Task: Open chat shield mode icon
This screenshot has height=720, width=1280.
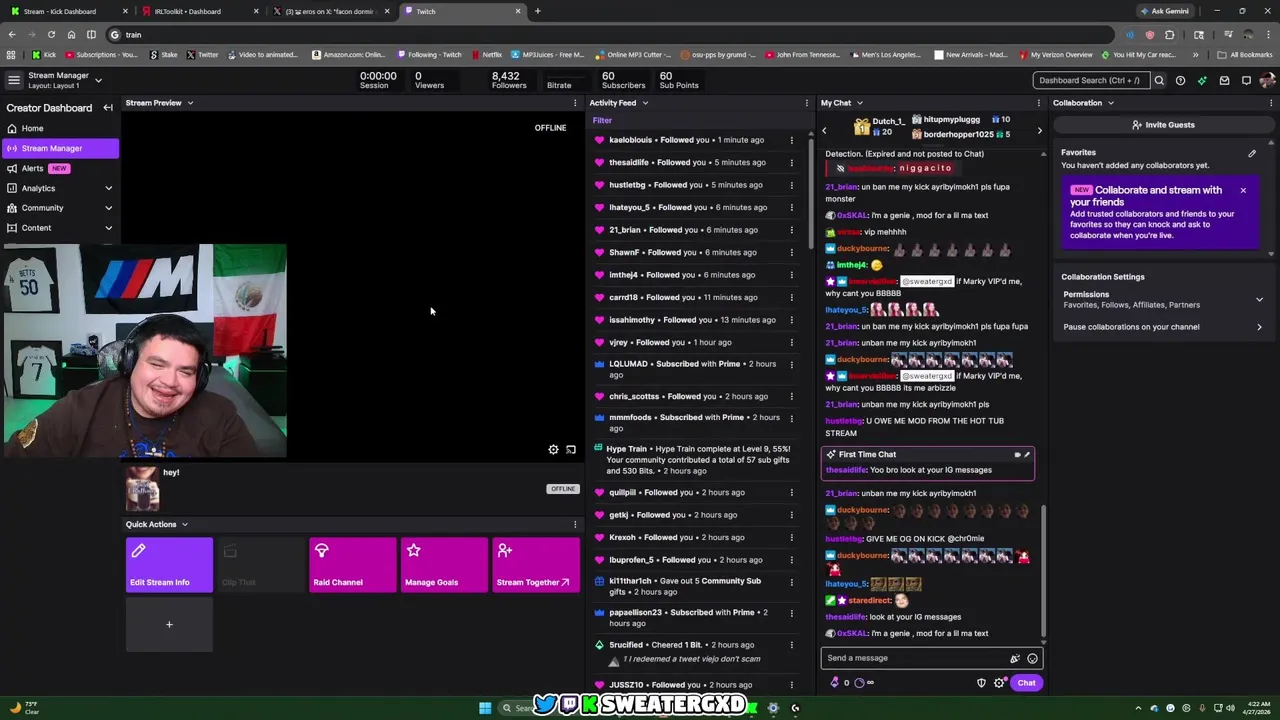Action: (x=981, y=683)
